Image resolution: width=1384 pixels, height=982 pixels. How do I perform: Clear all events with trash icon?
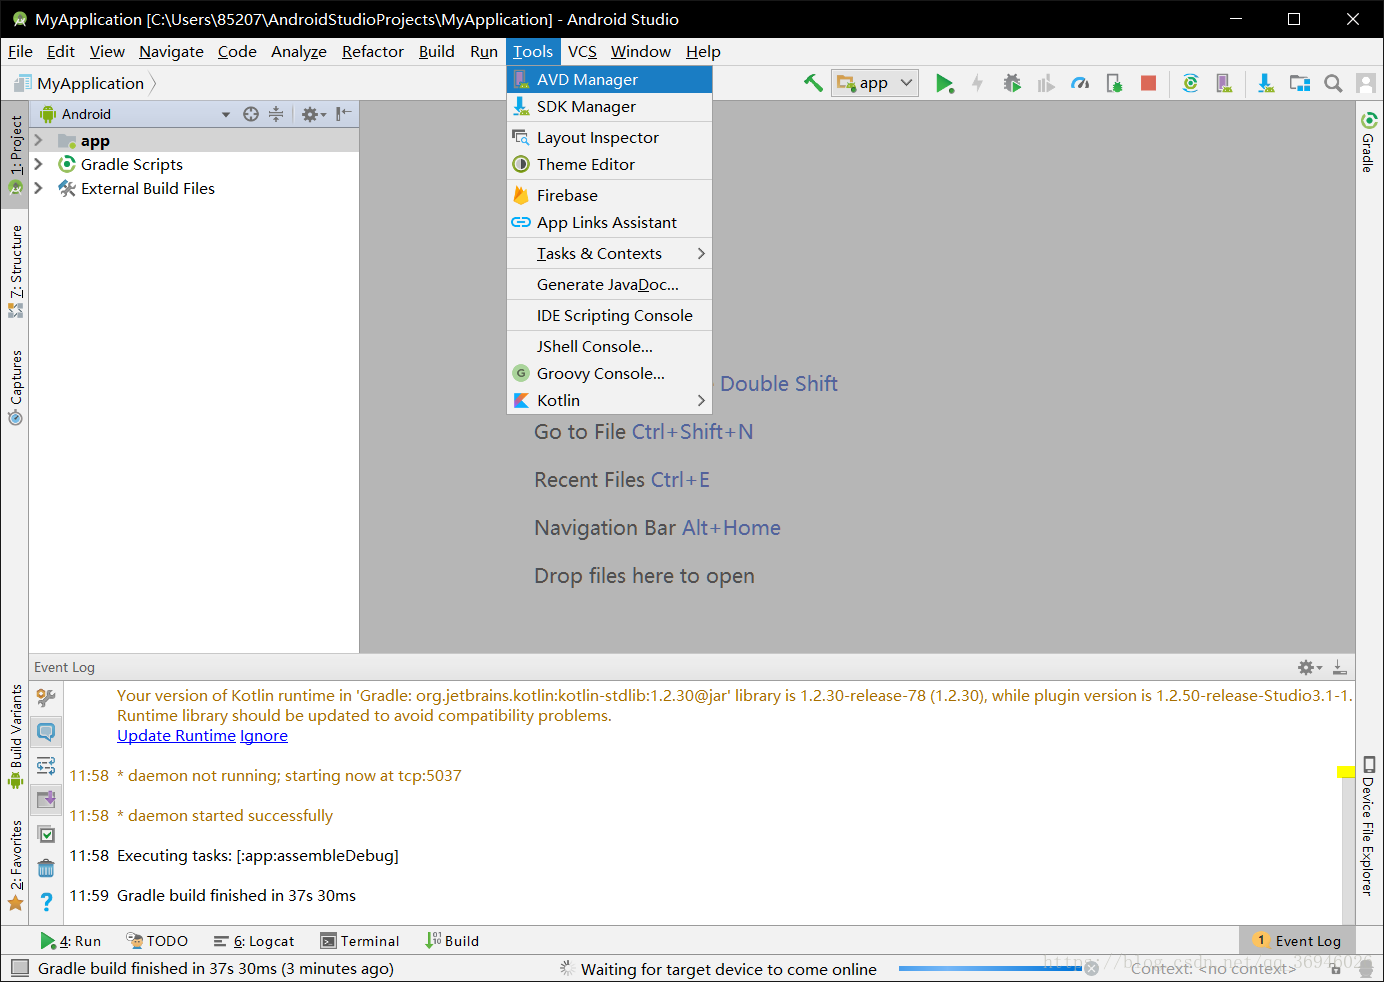point(46,868)
